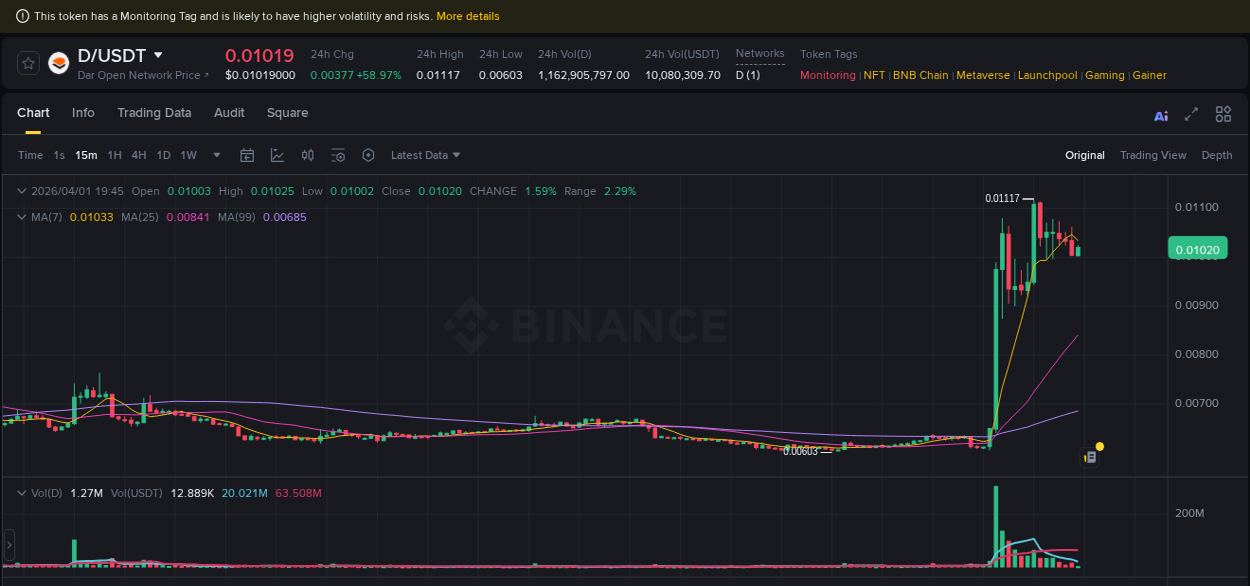Open the indicator settings icon
The image size is (1250, 586).
point(338,155)
